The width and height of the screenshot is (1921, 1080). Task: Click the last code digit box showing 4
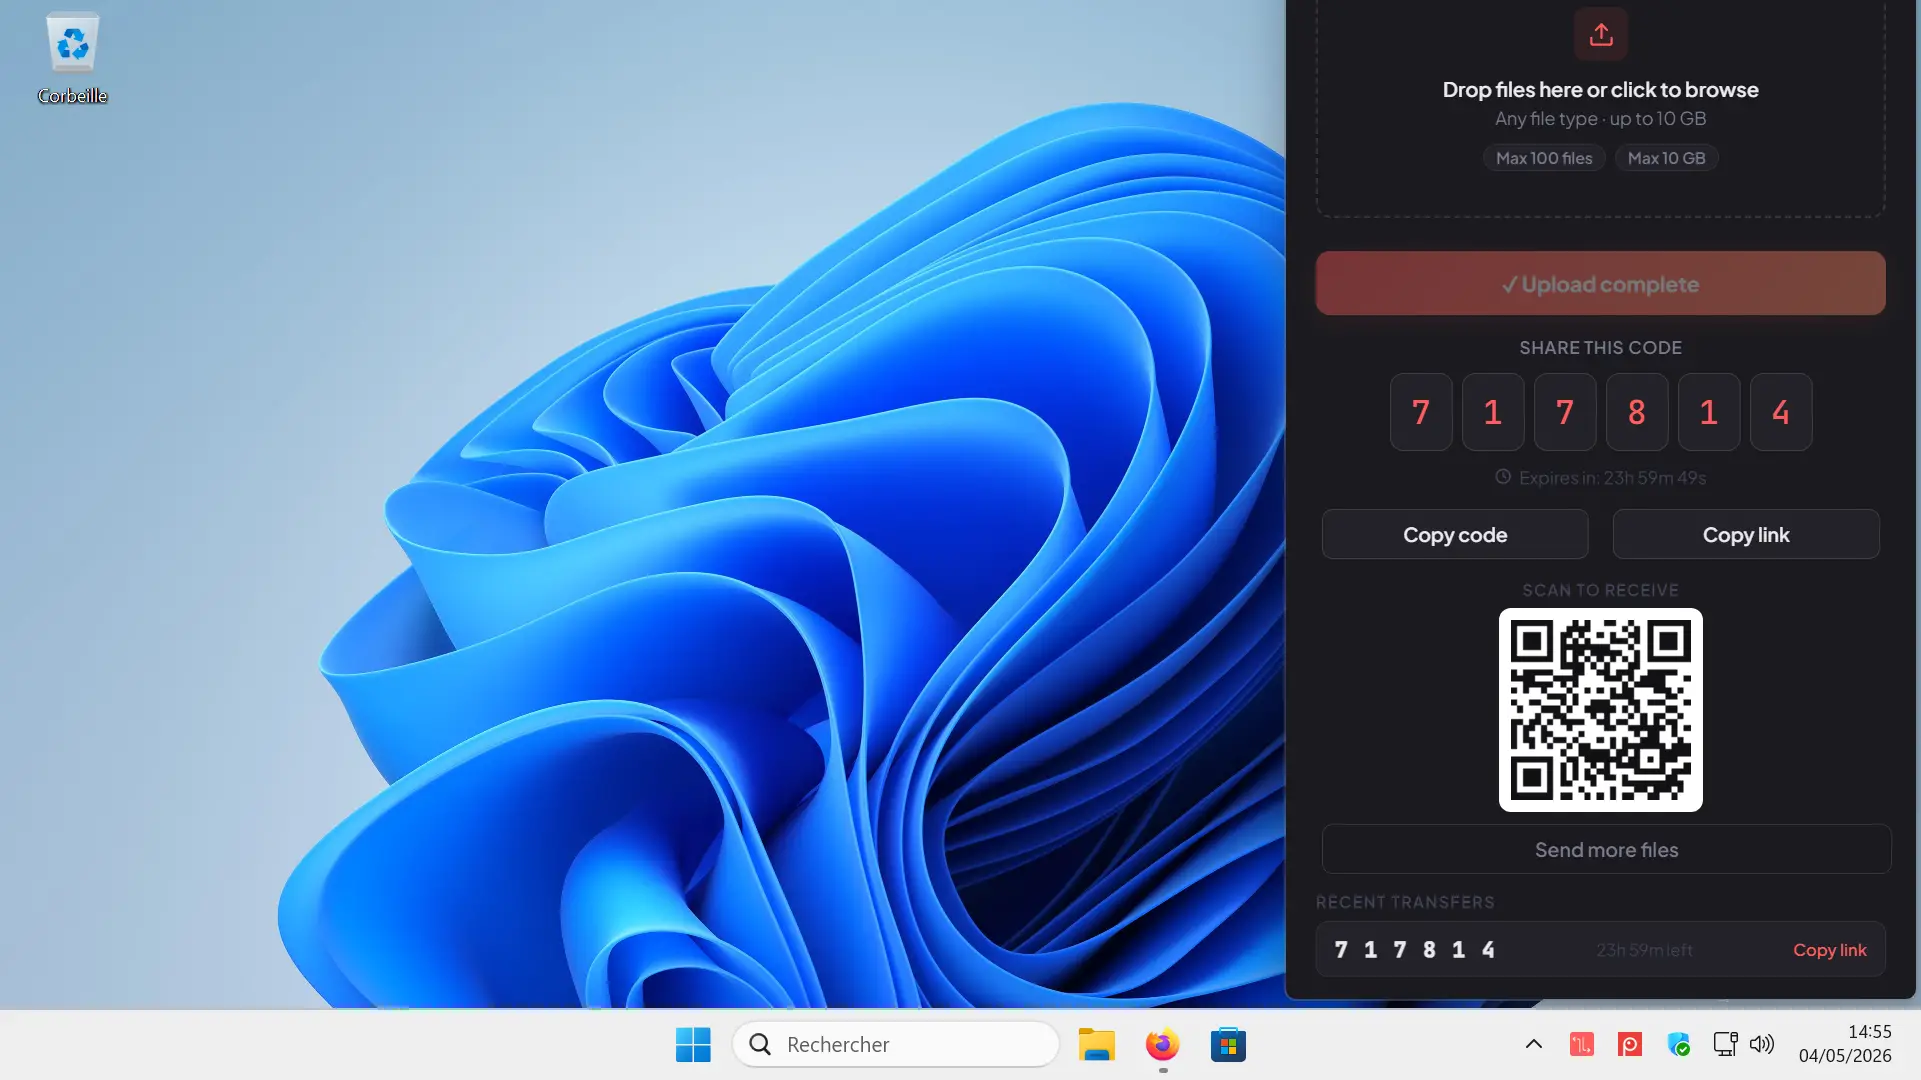click(x=1781, y=412)
